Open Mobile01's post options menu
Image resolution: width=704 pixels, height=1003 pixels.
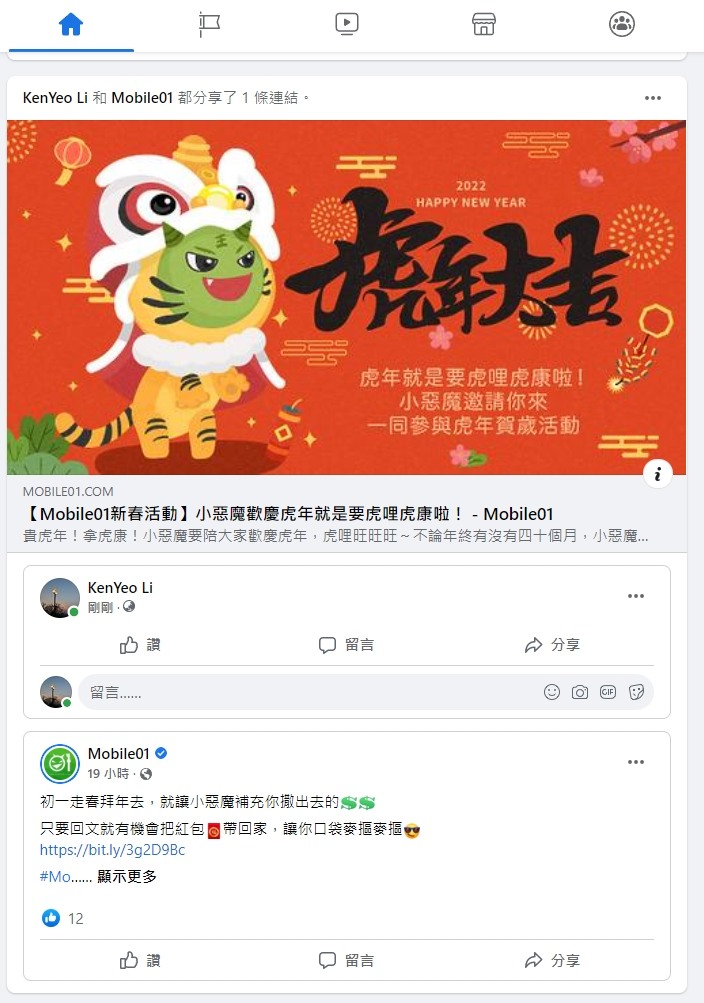tap(636, 762)
